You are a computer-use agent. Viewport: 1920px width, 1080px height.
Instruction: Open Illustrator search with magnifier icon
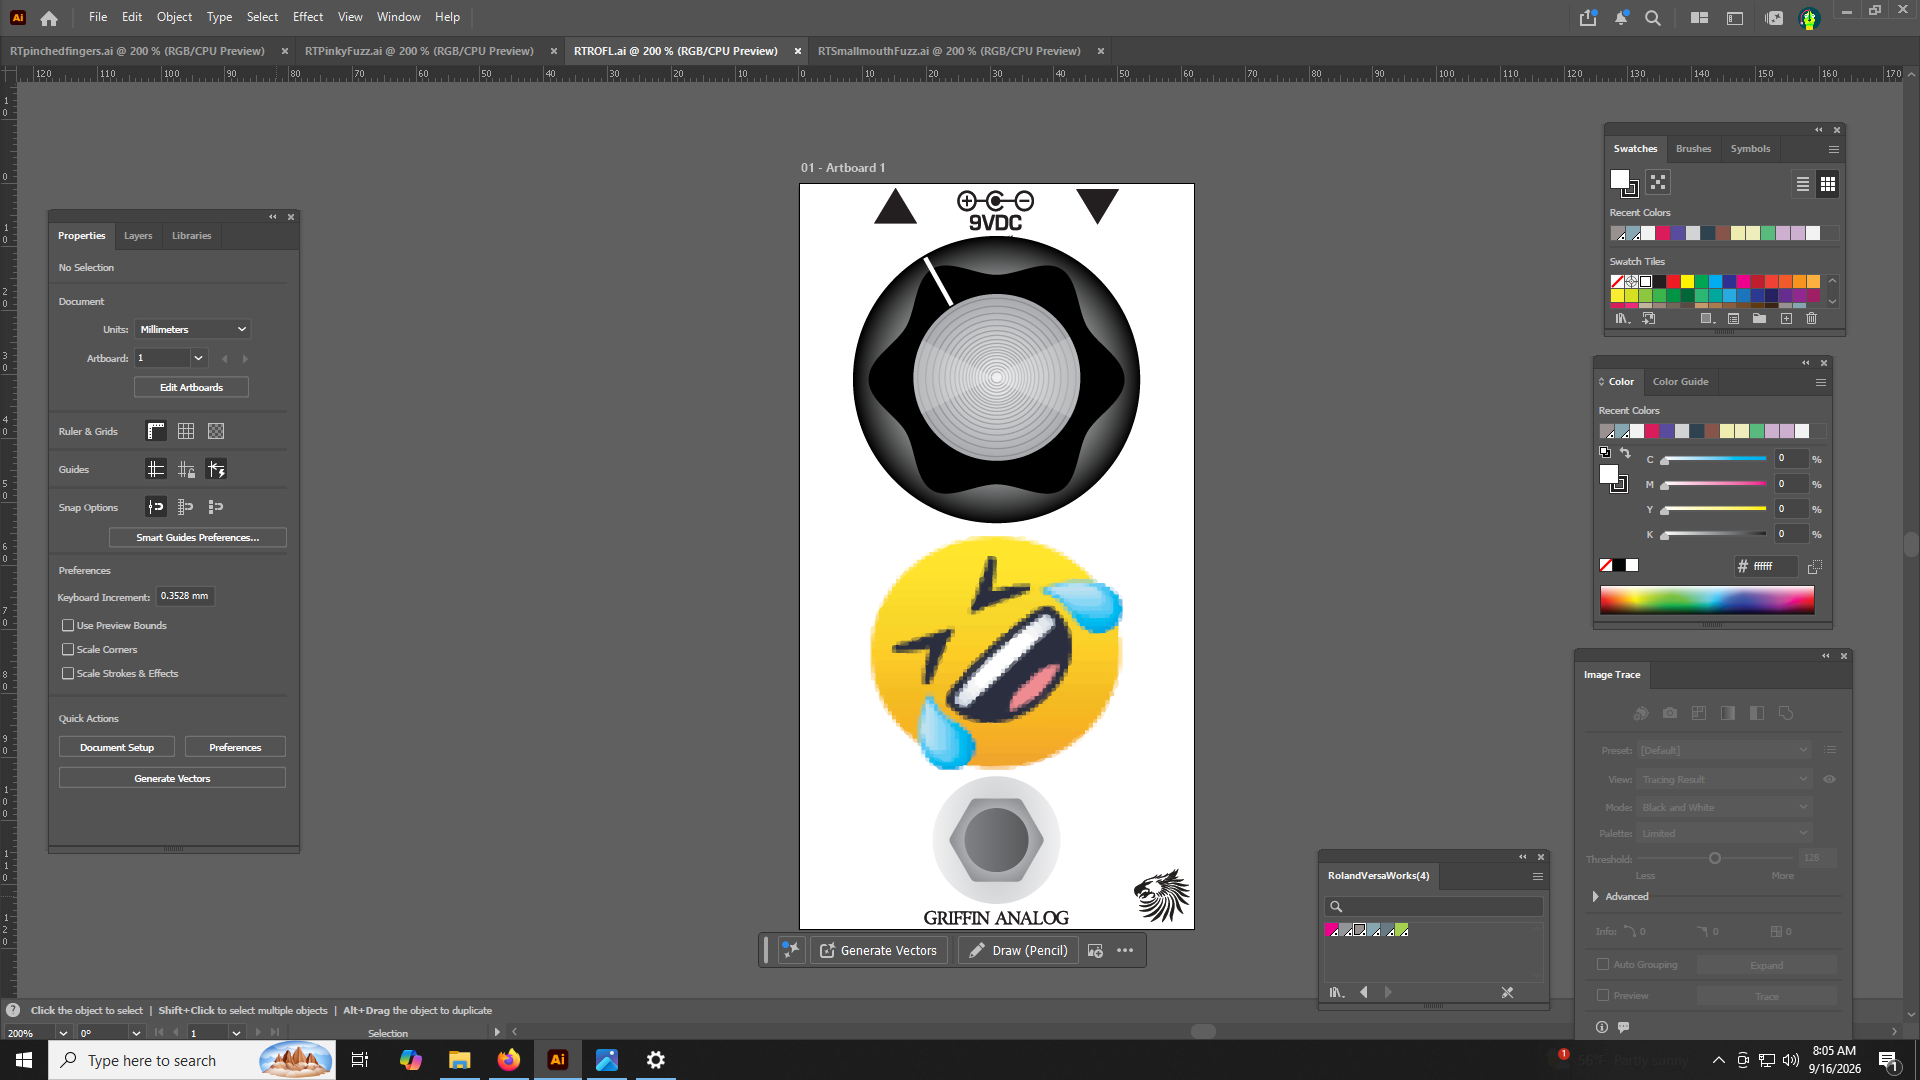pos(1653,18)
